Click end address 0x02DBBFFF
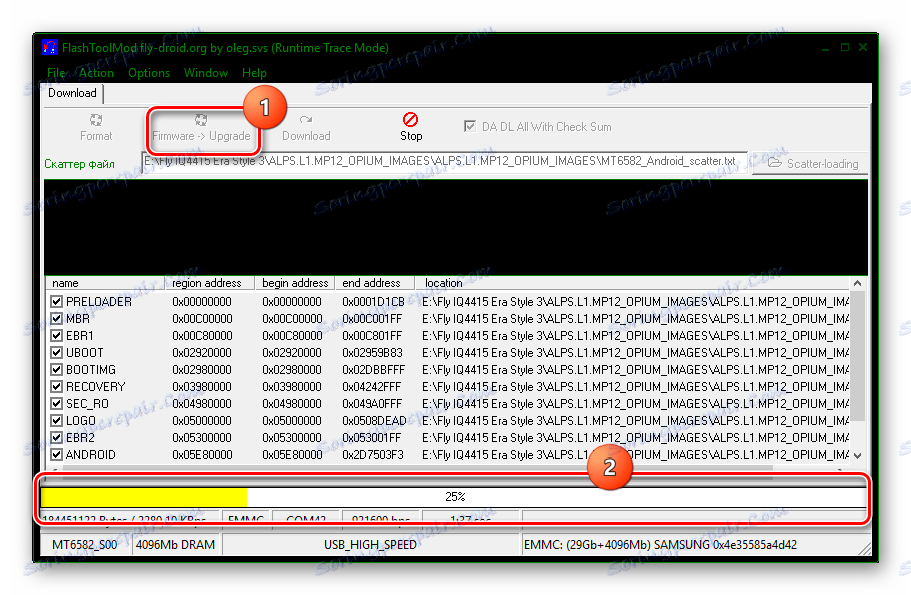911x595 pixels. click(373, 370)
